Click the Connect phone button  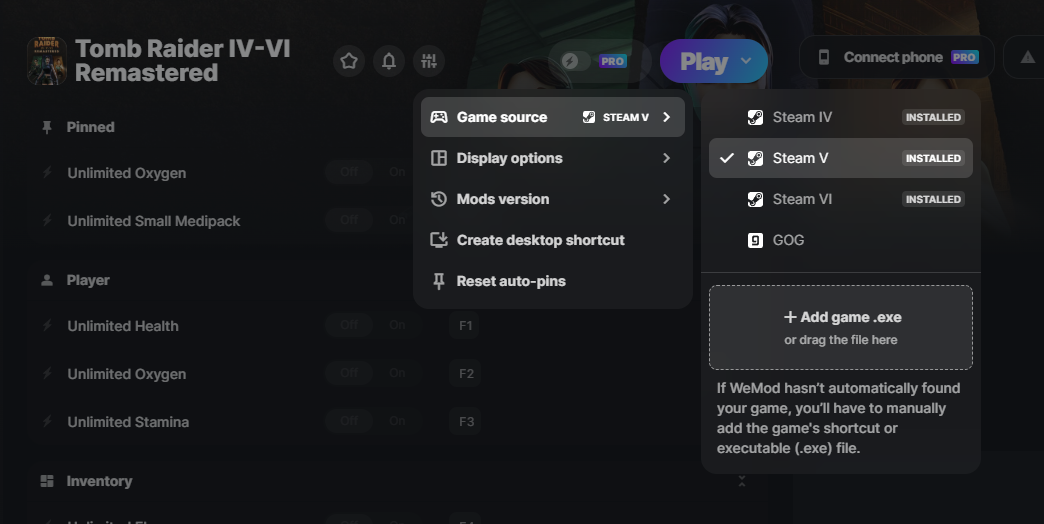click(x=897, y=57)
